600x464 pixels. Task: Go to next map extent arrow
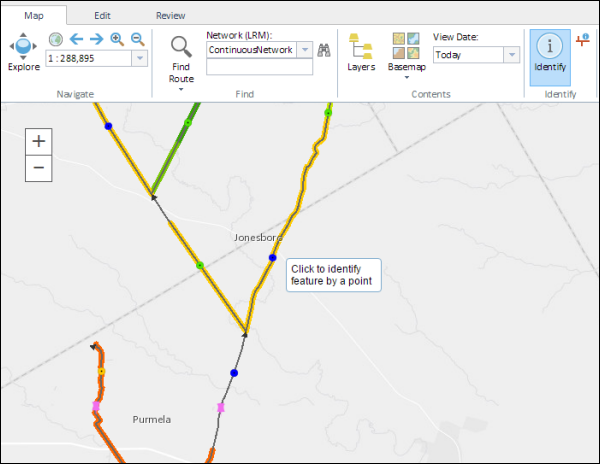click(x=96, y=39)
